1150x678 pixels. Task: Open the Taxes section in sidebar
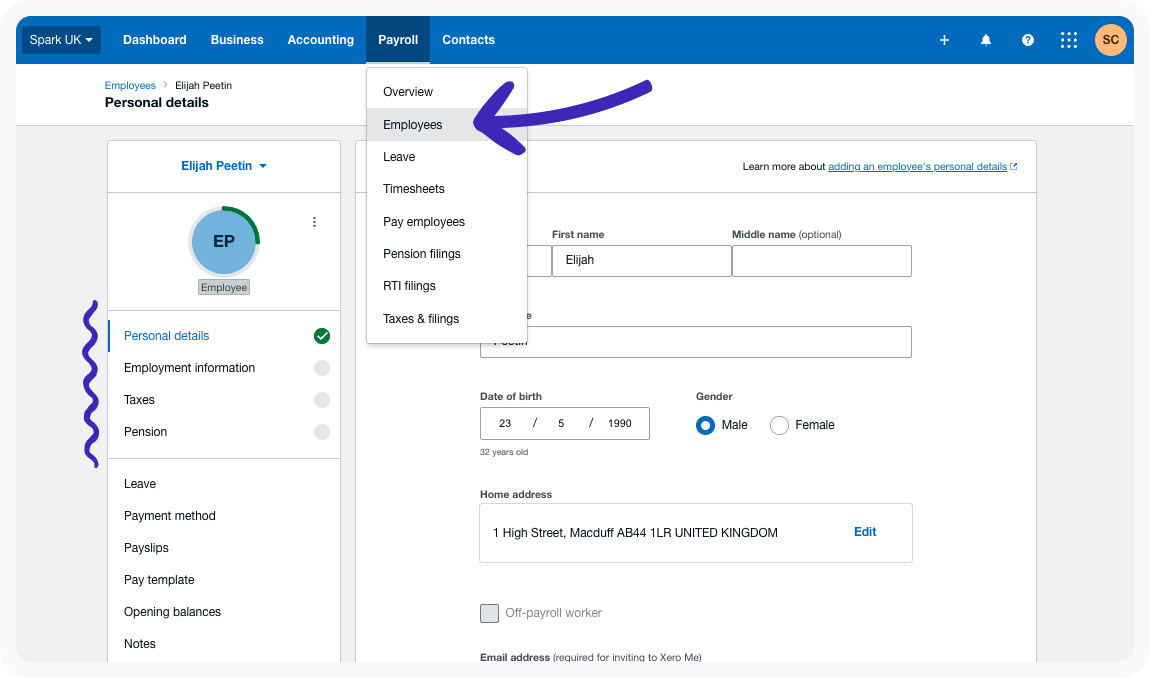[x=224, y=400]
